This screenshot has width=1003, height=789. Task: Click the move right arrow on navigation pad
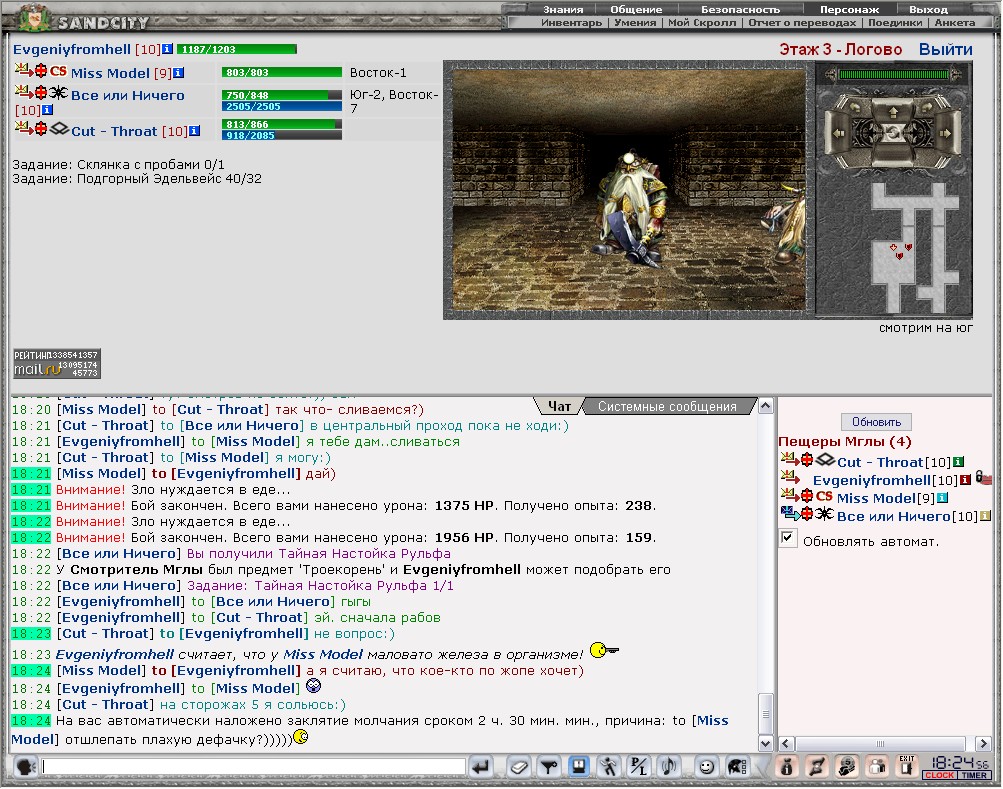point(946,133)
